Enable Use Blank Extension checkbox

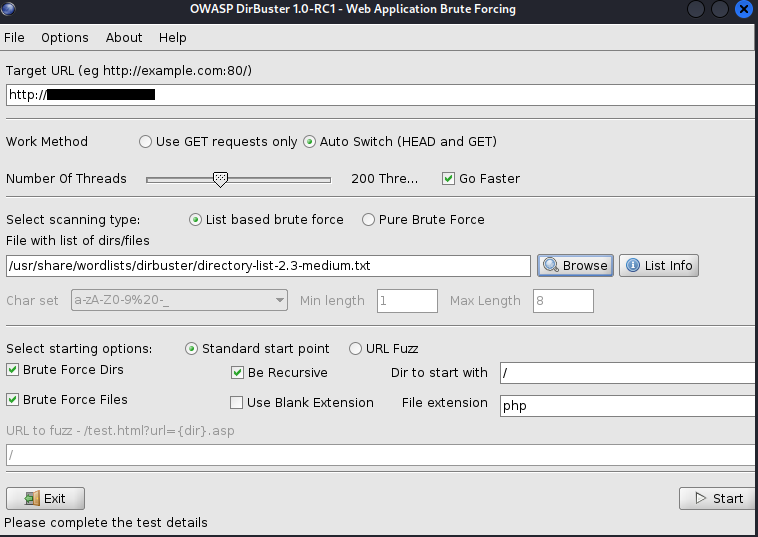point(237,403)
